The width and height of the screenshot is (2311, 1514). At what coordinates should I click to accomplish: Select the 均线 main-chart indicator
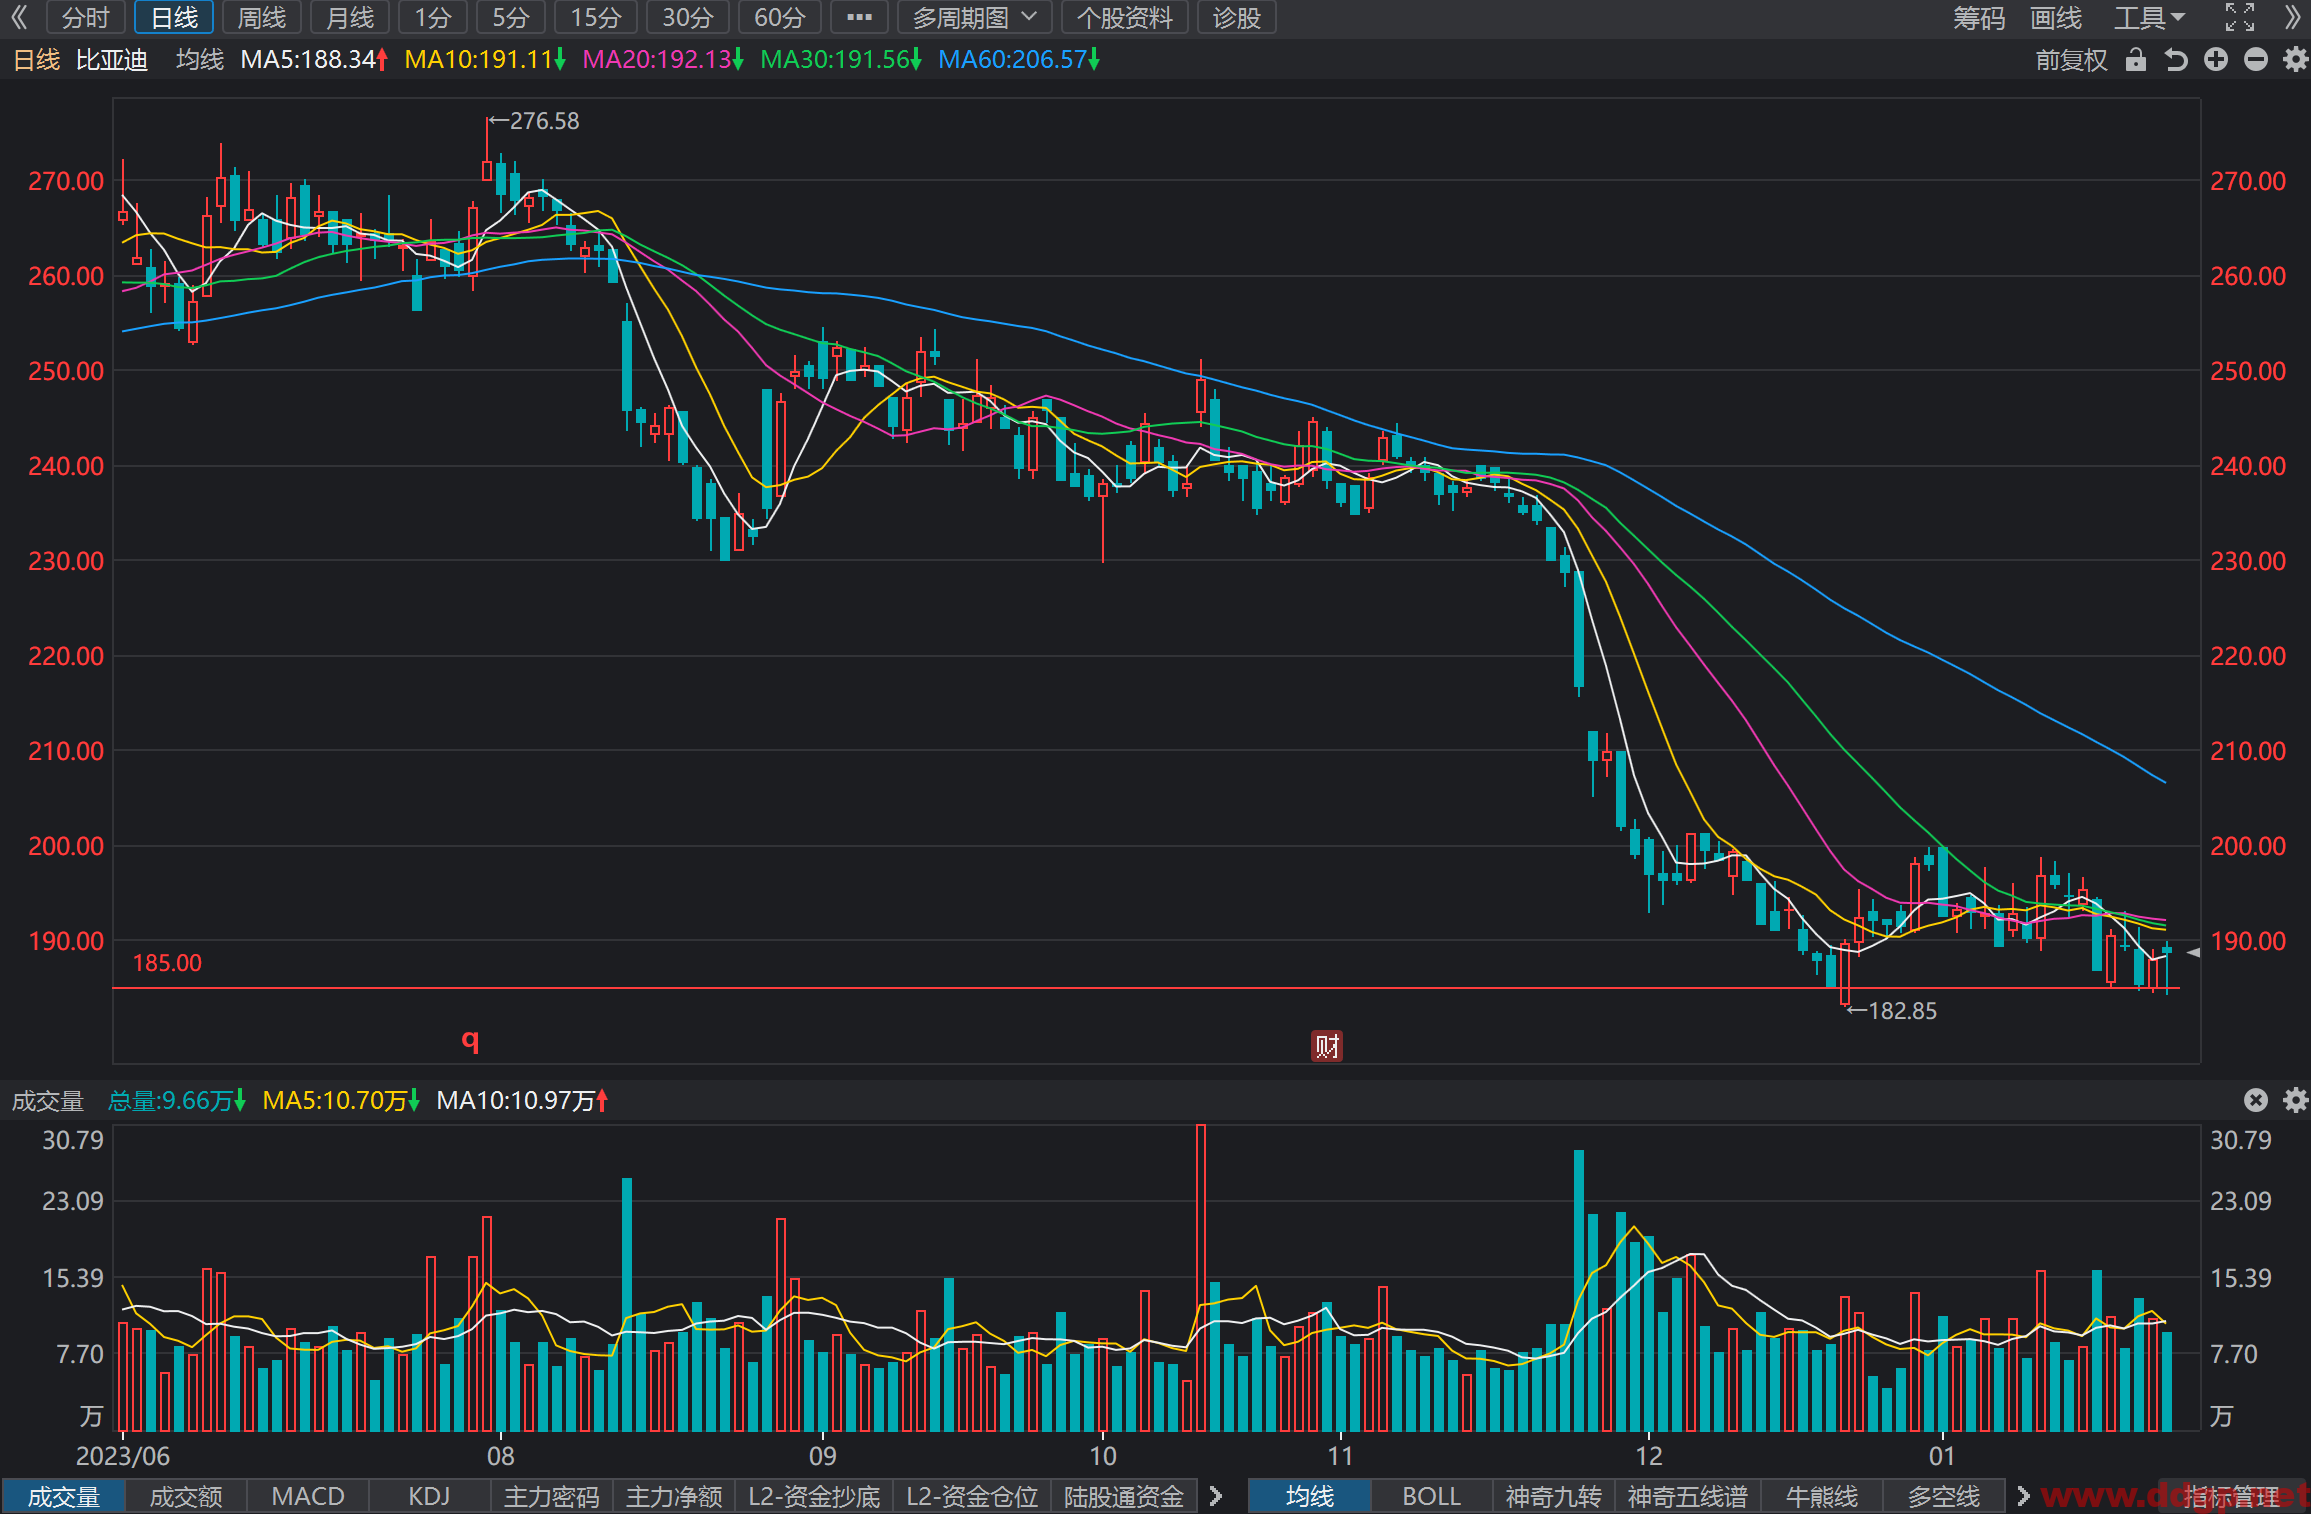click(1310, 1496)
